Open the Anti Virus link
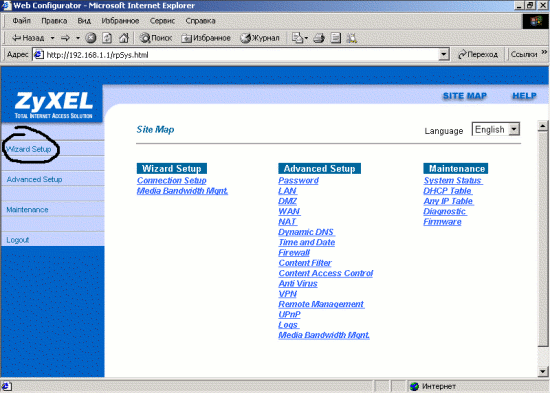Viewport: 550px width, 393px height. (x=298, y=284)
